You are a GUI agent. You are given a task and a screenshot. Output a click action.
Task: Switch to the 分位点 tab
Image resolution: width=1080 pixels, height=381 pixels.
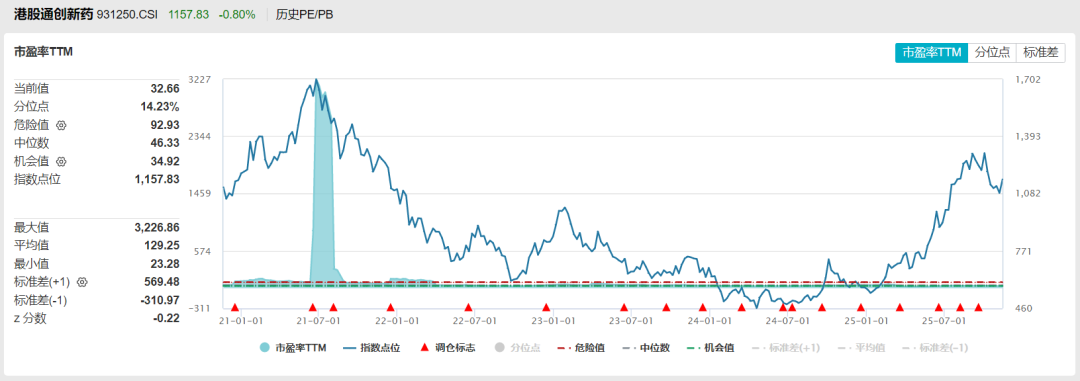(992, 52)
